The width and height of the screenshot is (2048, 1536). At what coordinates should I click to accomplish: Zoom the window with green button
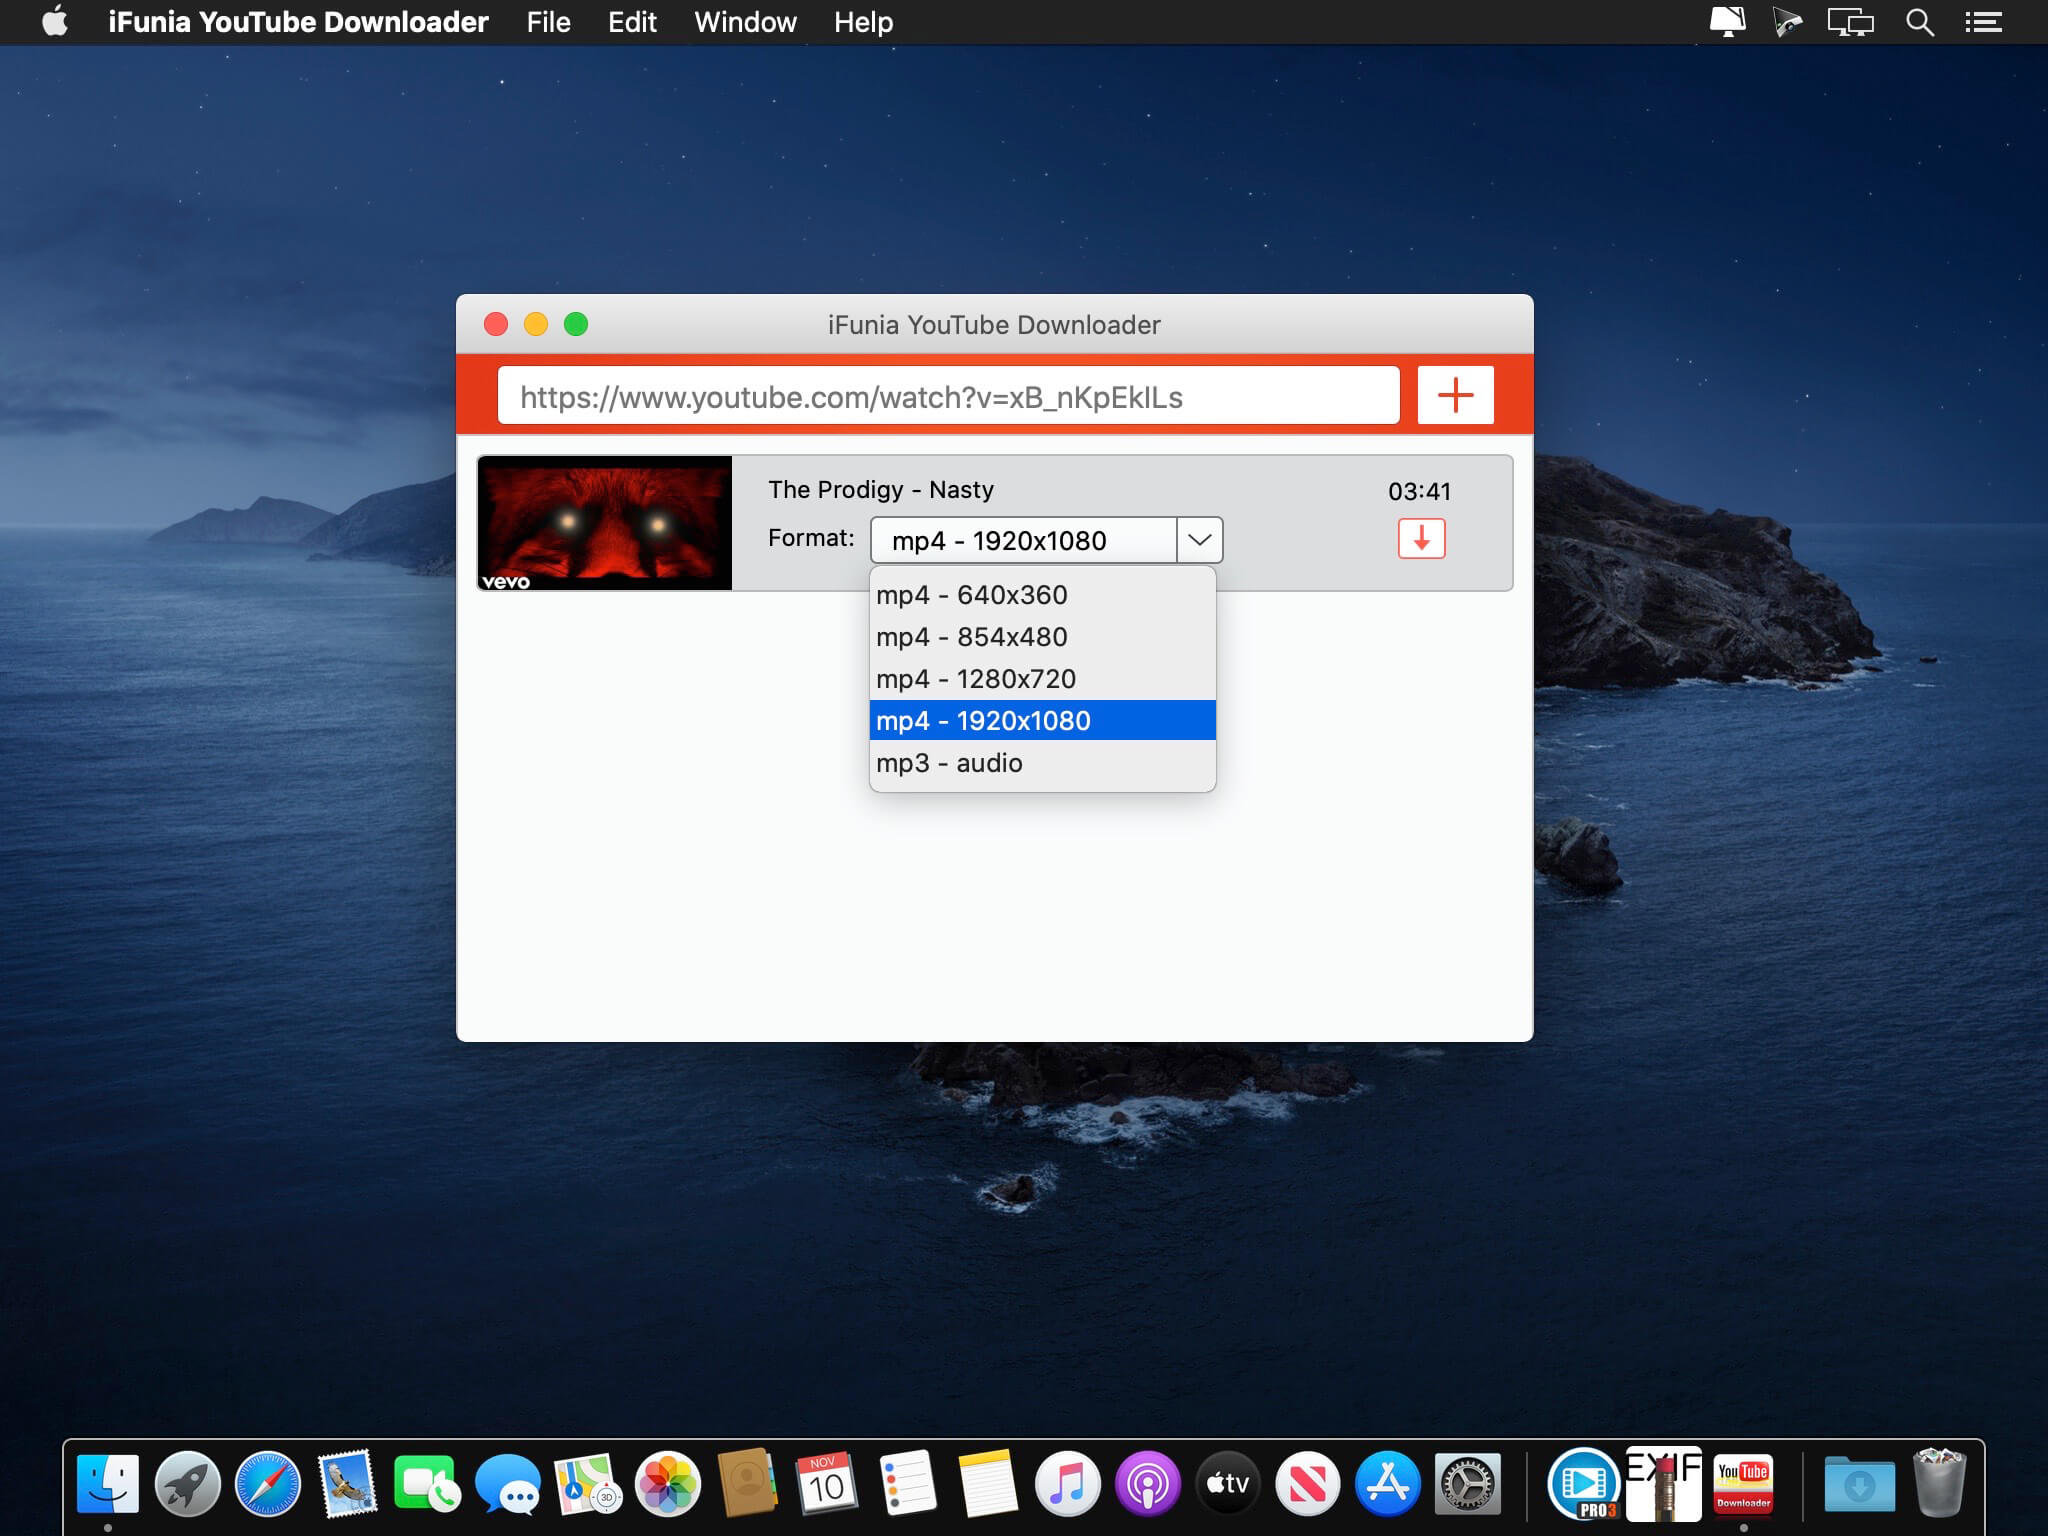[x=576, y=324]
